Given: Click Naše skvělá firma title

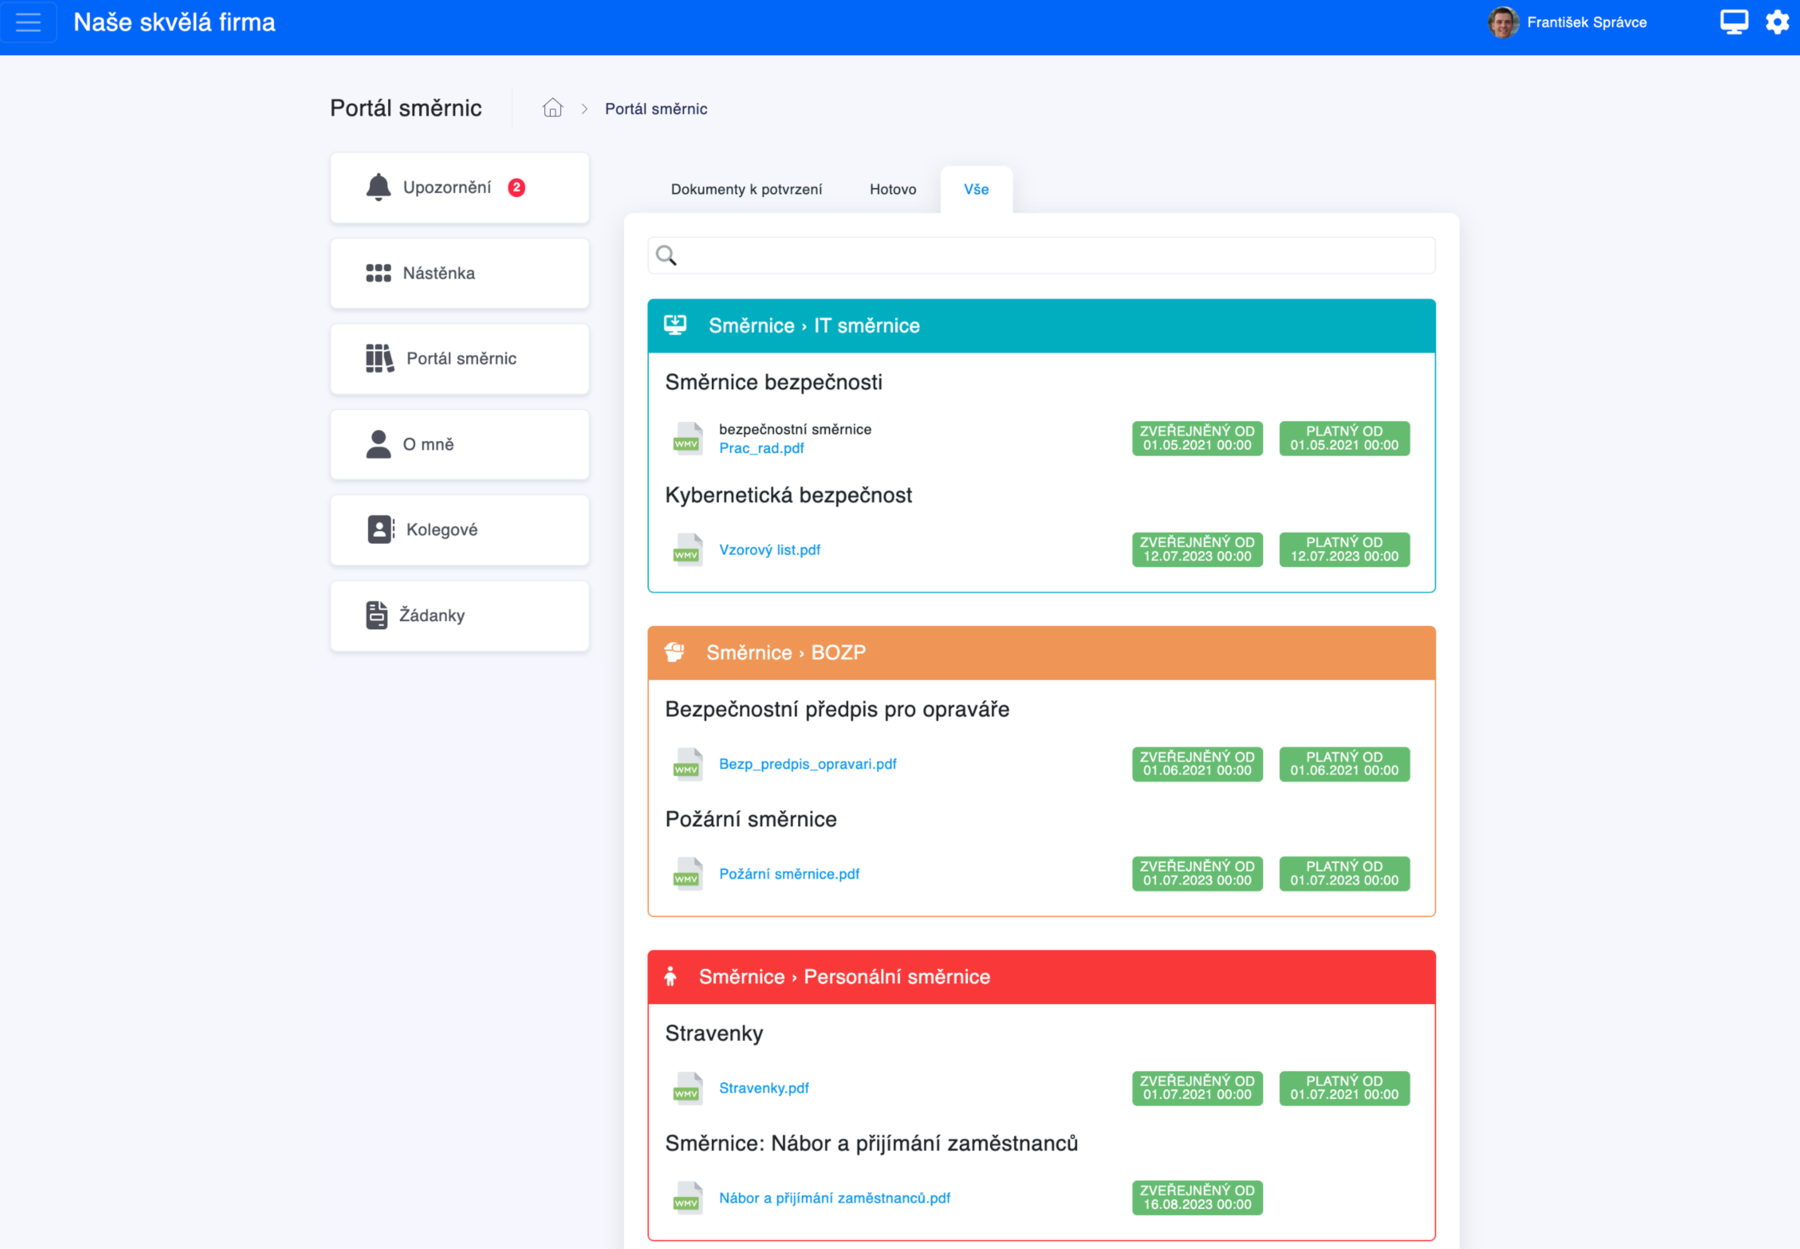Looking at the screenshot, I should coord(174,22).
